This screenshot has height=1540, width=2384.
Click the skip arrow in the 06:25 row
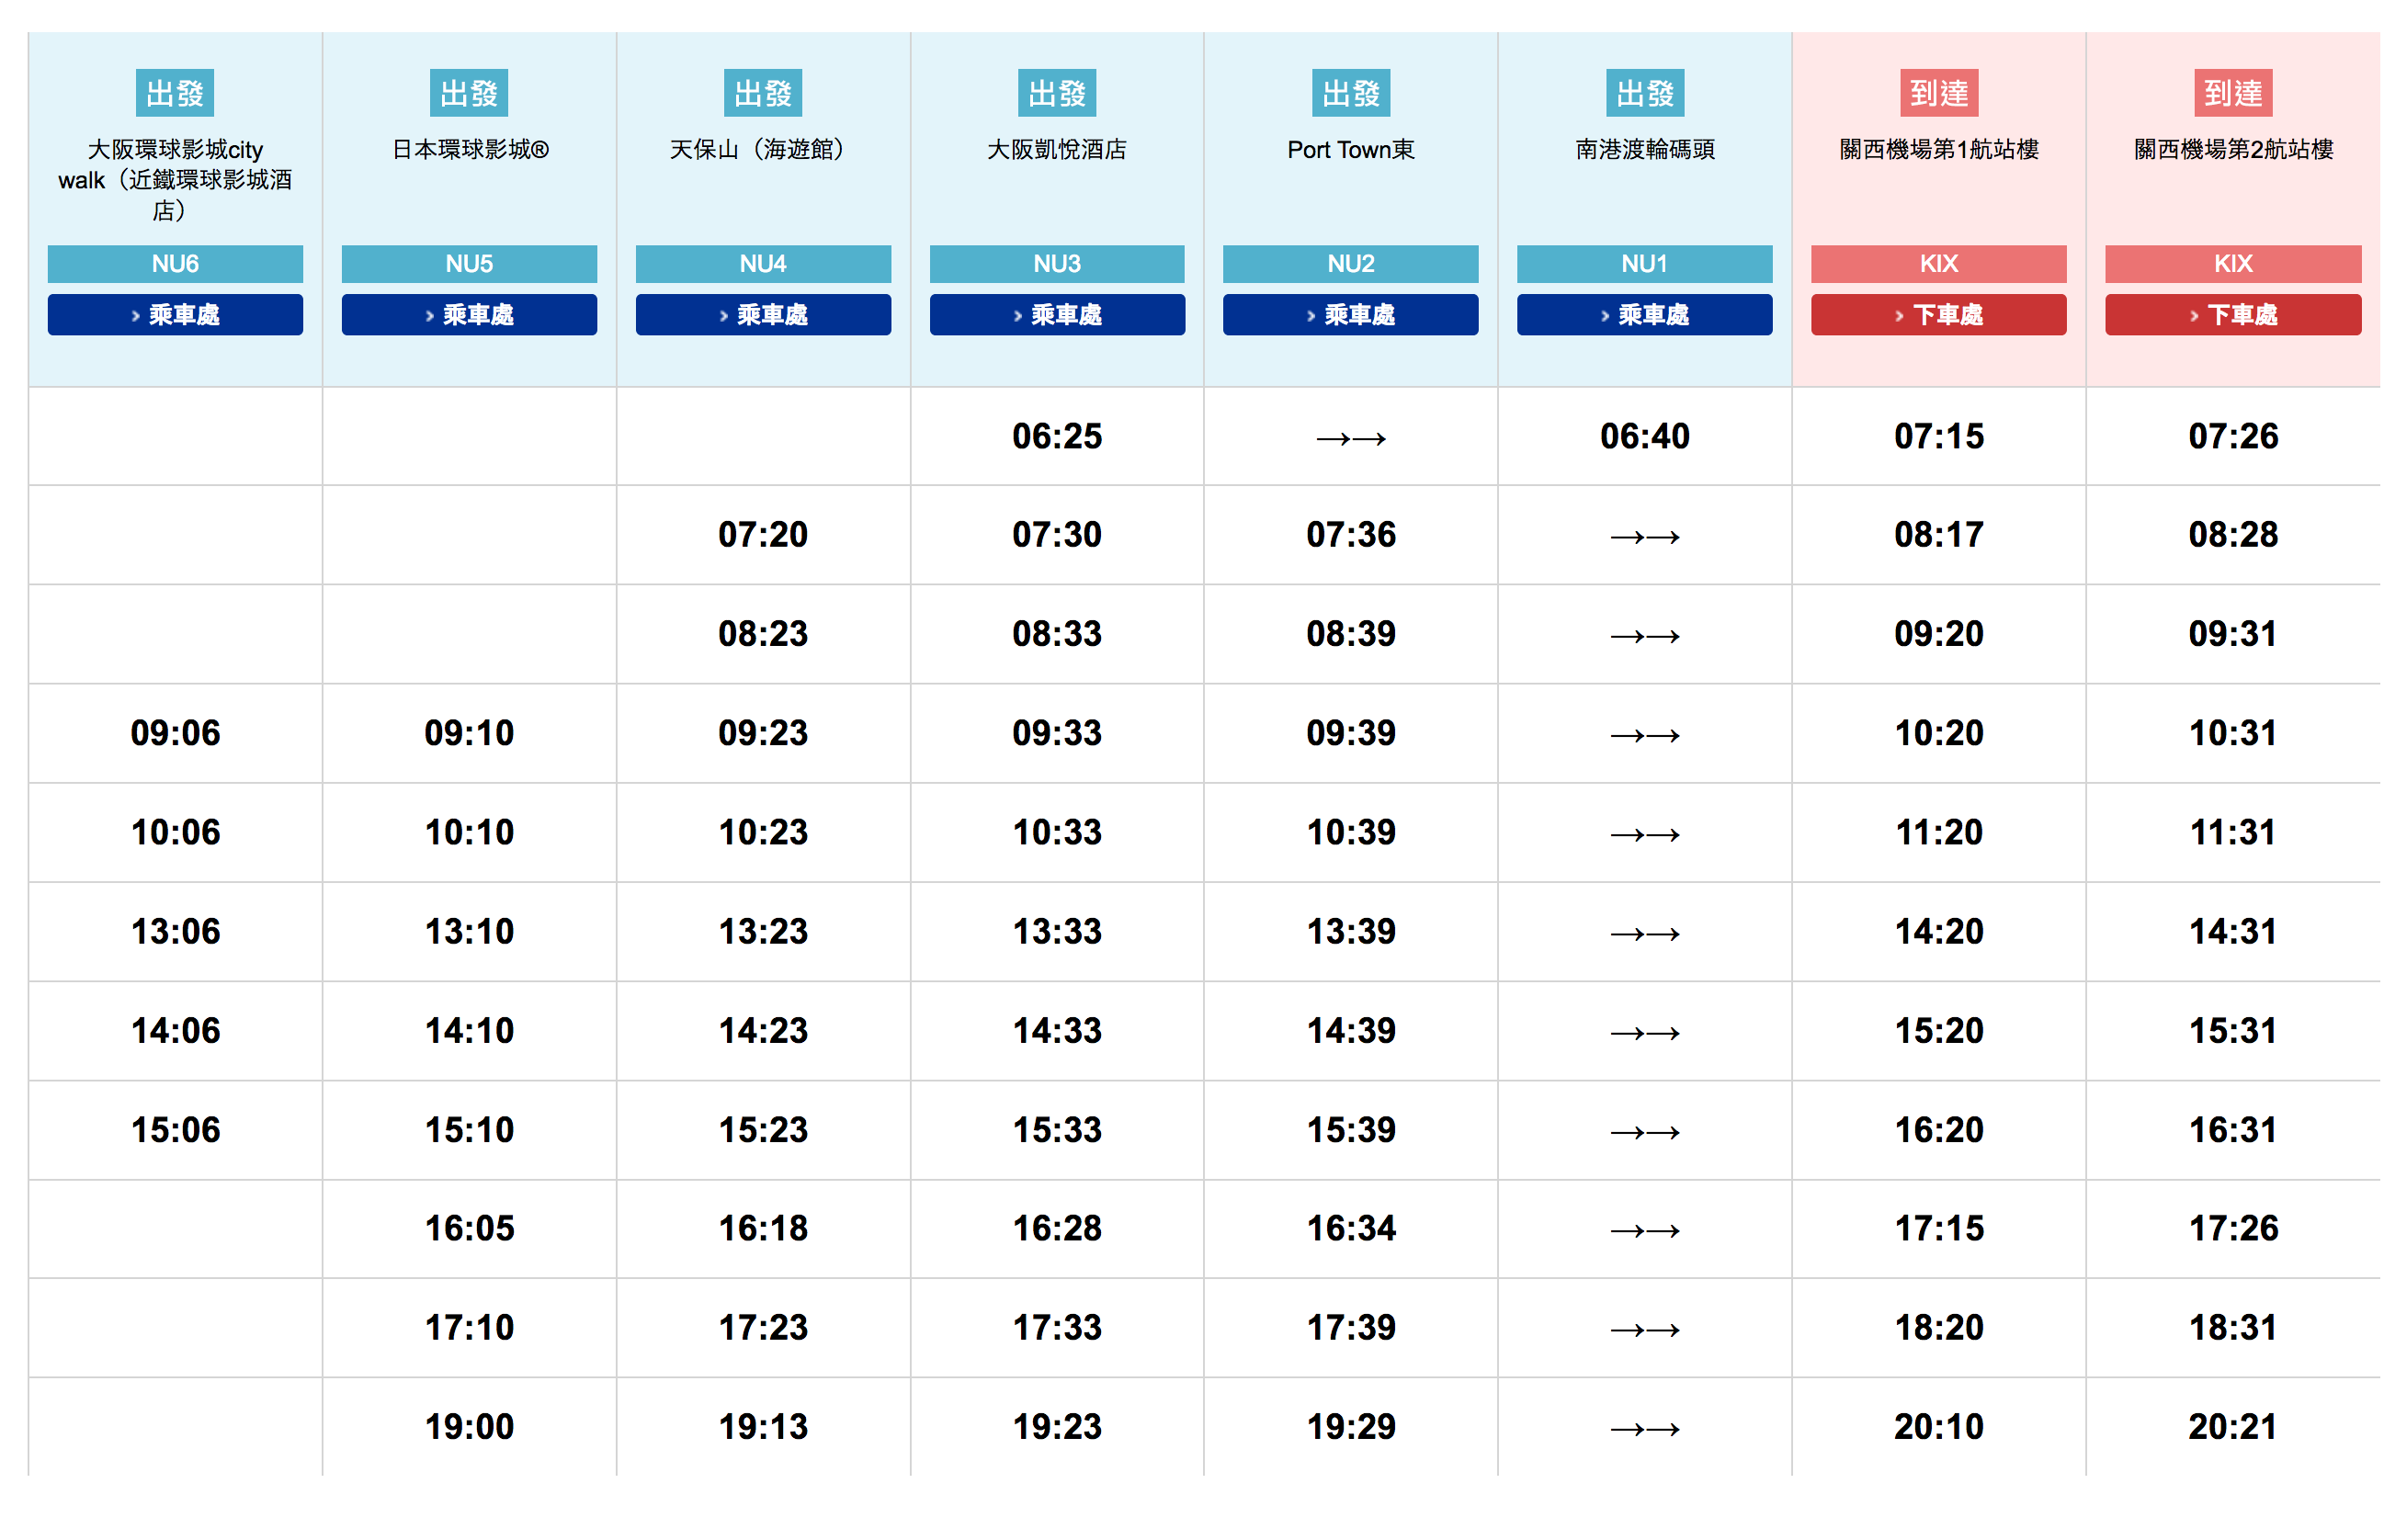point(1350,439)
